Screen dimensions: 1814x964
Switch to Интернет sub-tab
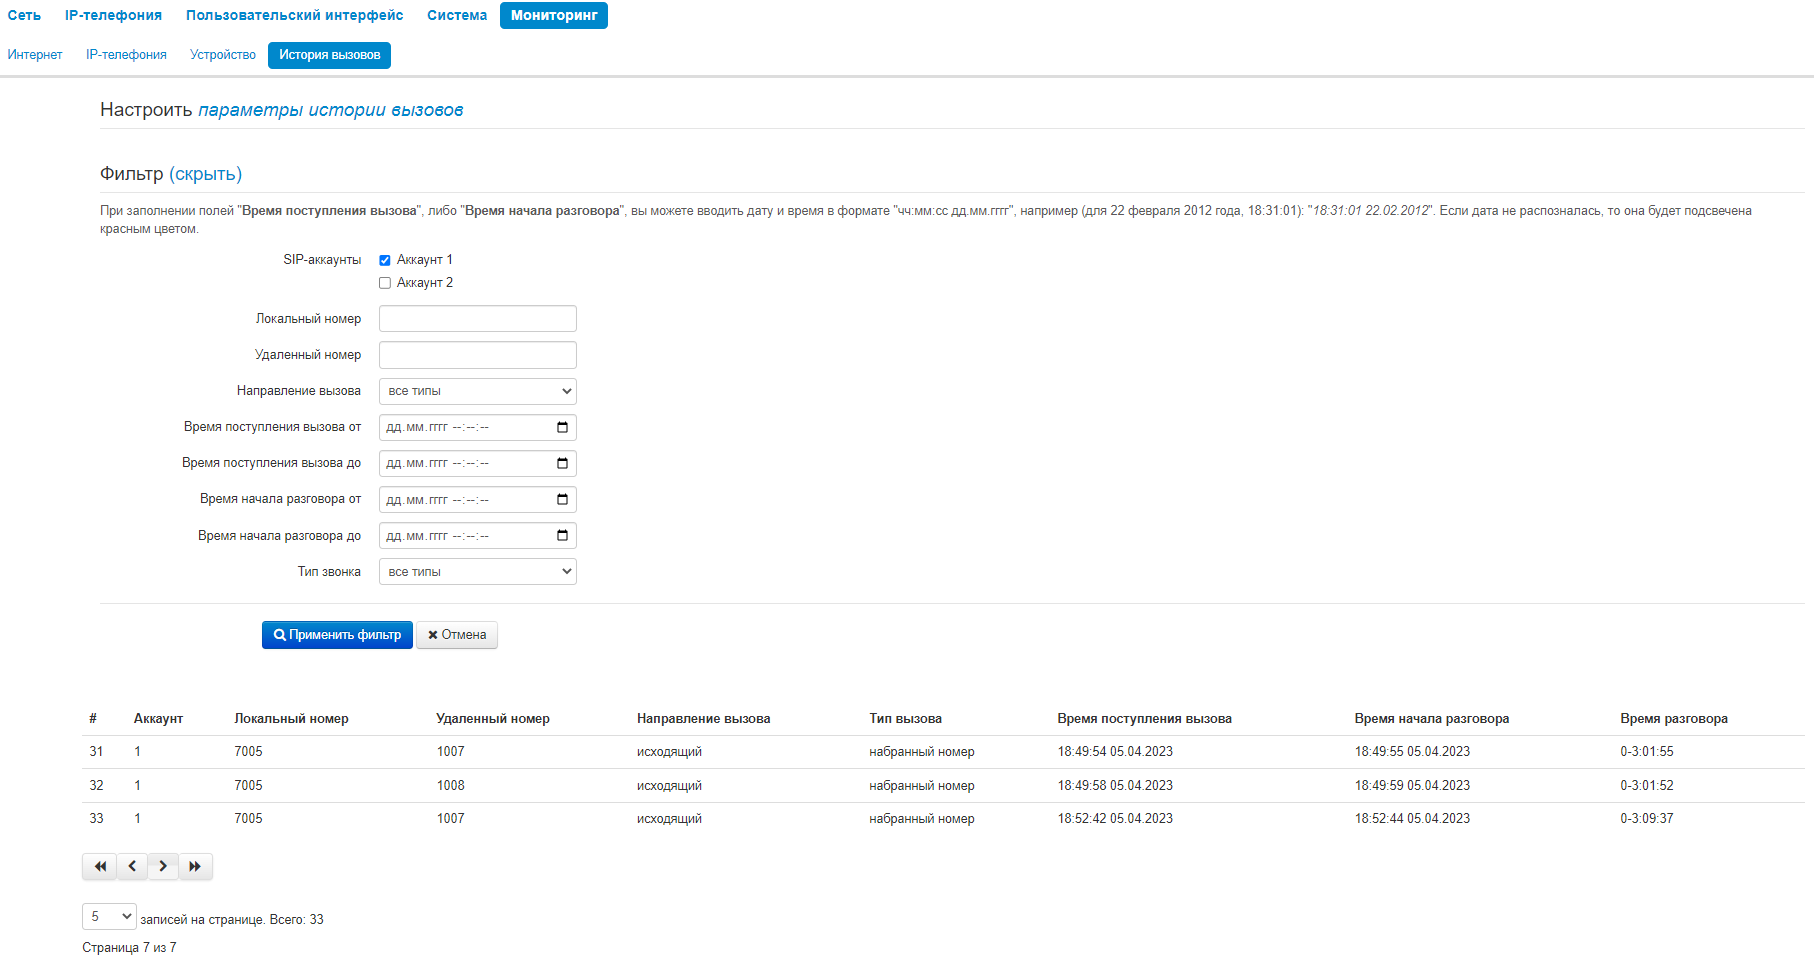click(35, 55)
